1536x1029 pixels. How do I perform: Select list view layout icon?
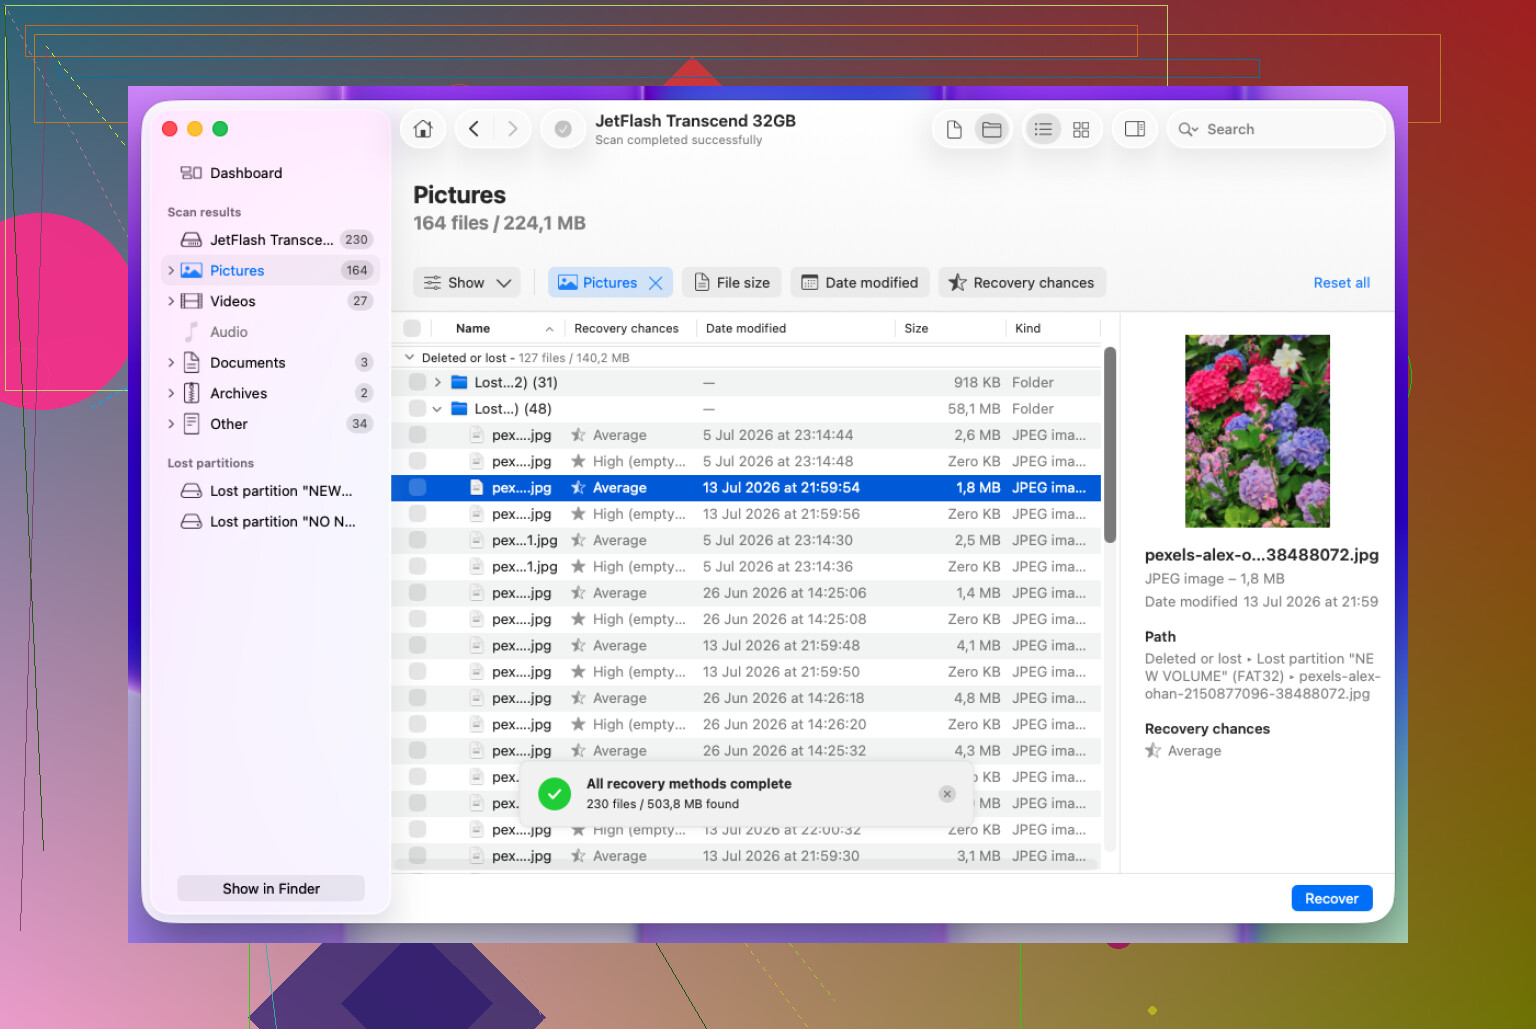coord(1043,129)
